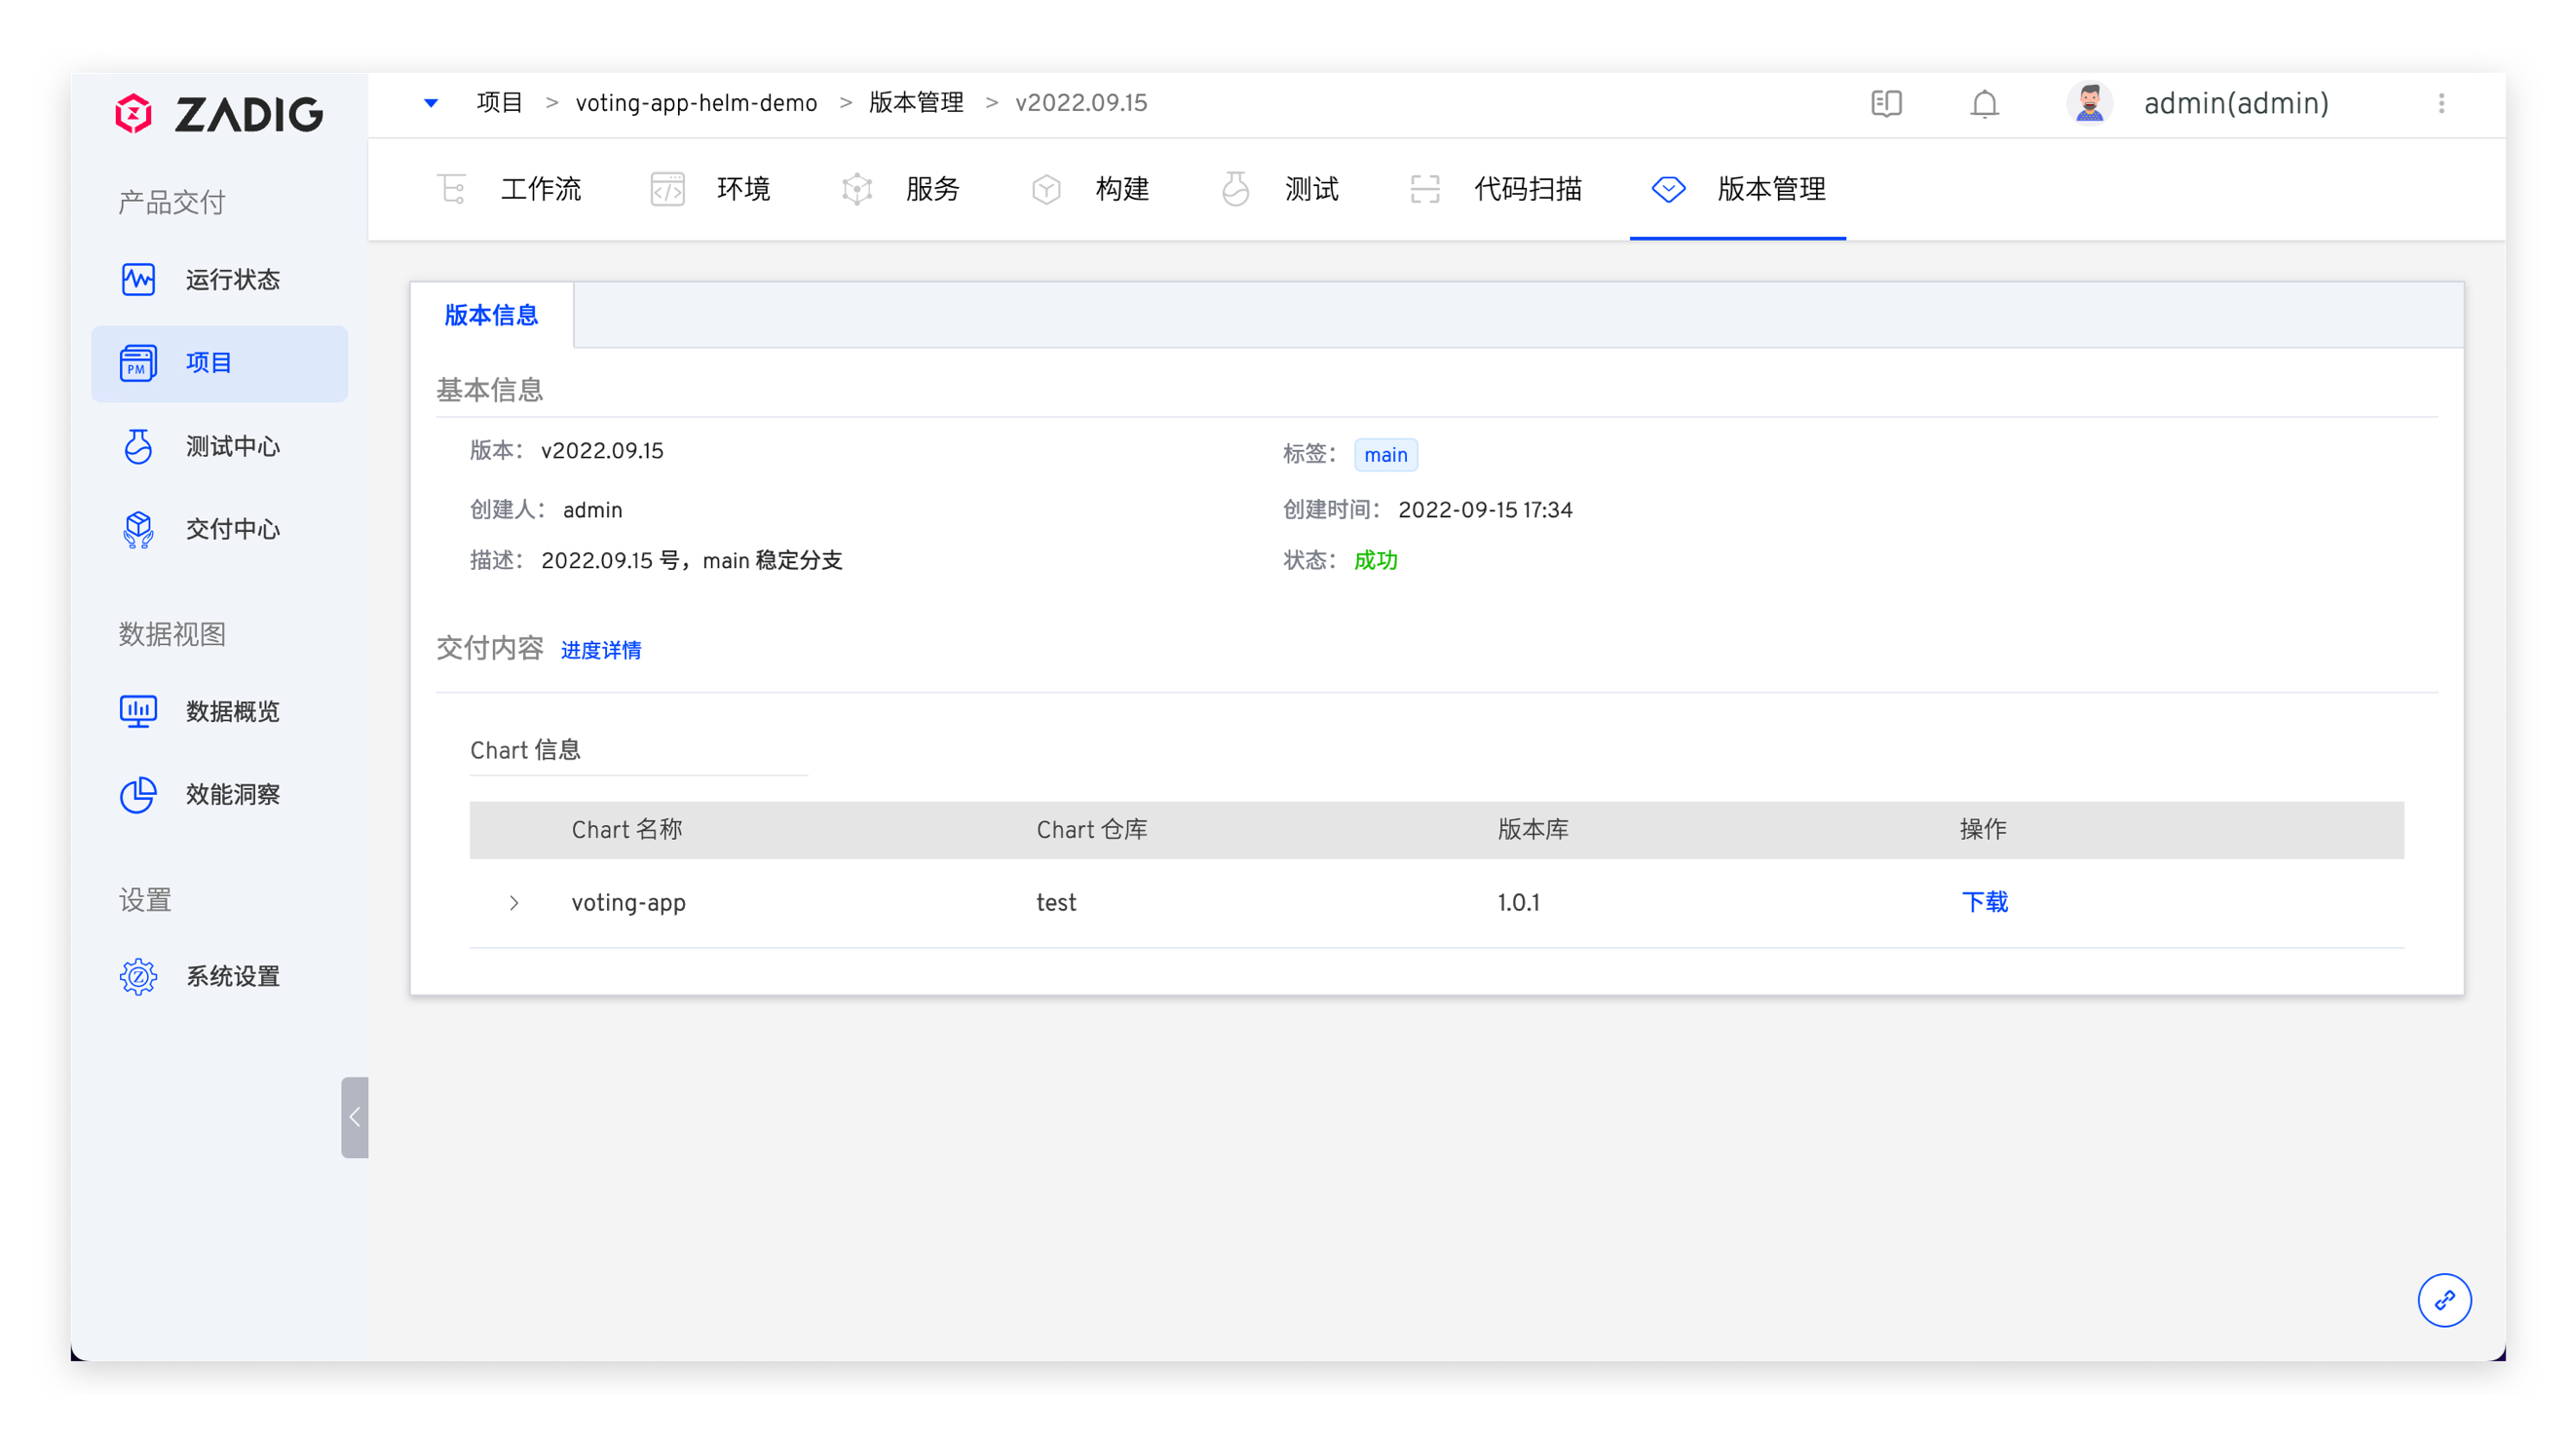Viewport: 2576px width, 1434px height.
Task: Open 交付中心 in the sidebar
Action: pyautogui.click(x=231, y=529)
